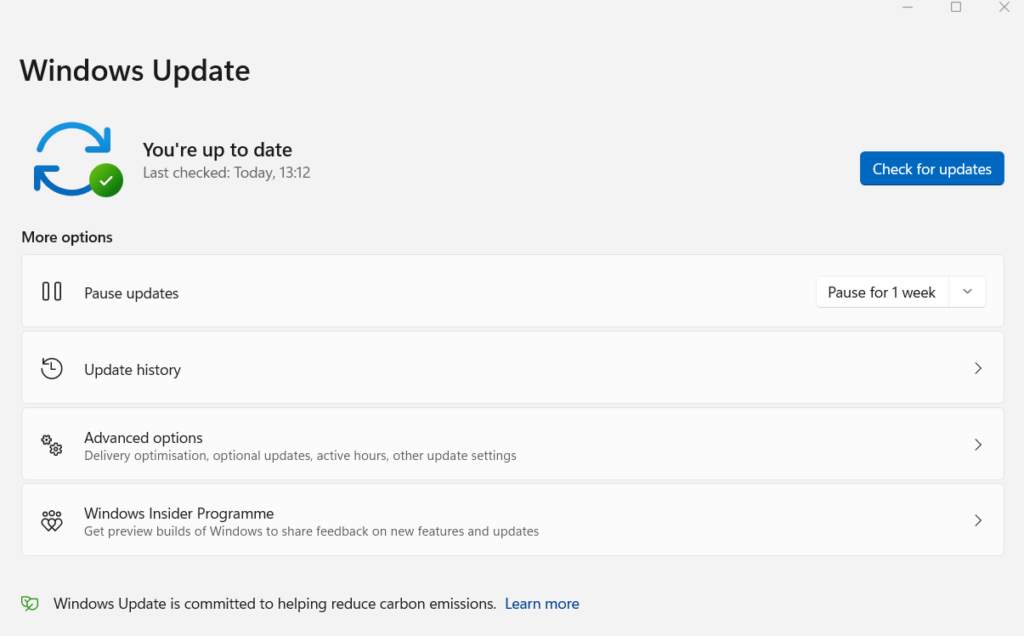
Task: Click the blue sync arrows status icon
Action: (70, 156)
